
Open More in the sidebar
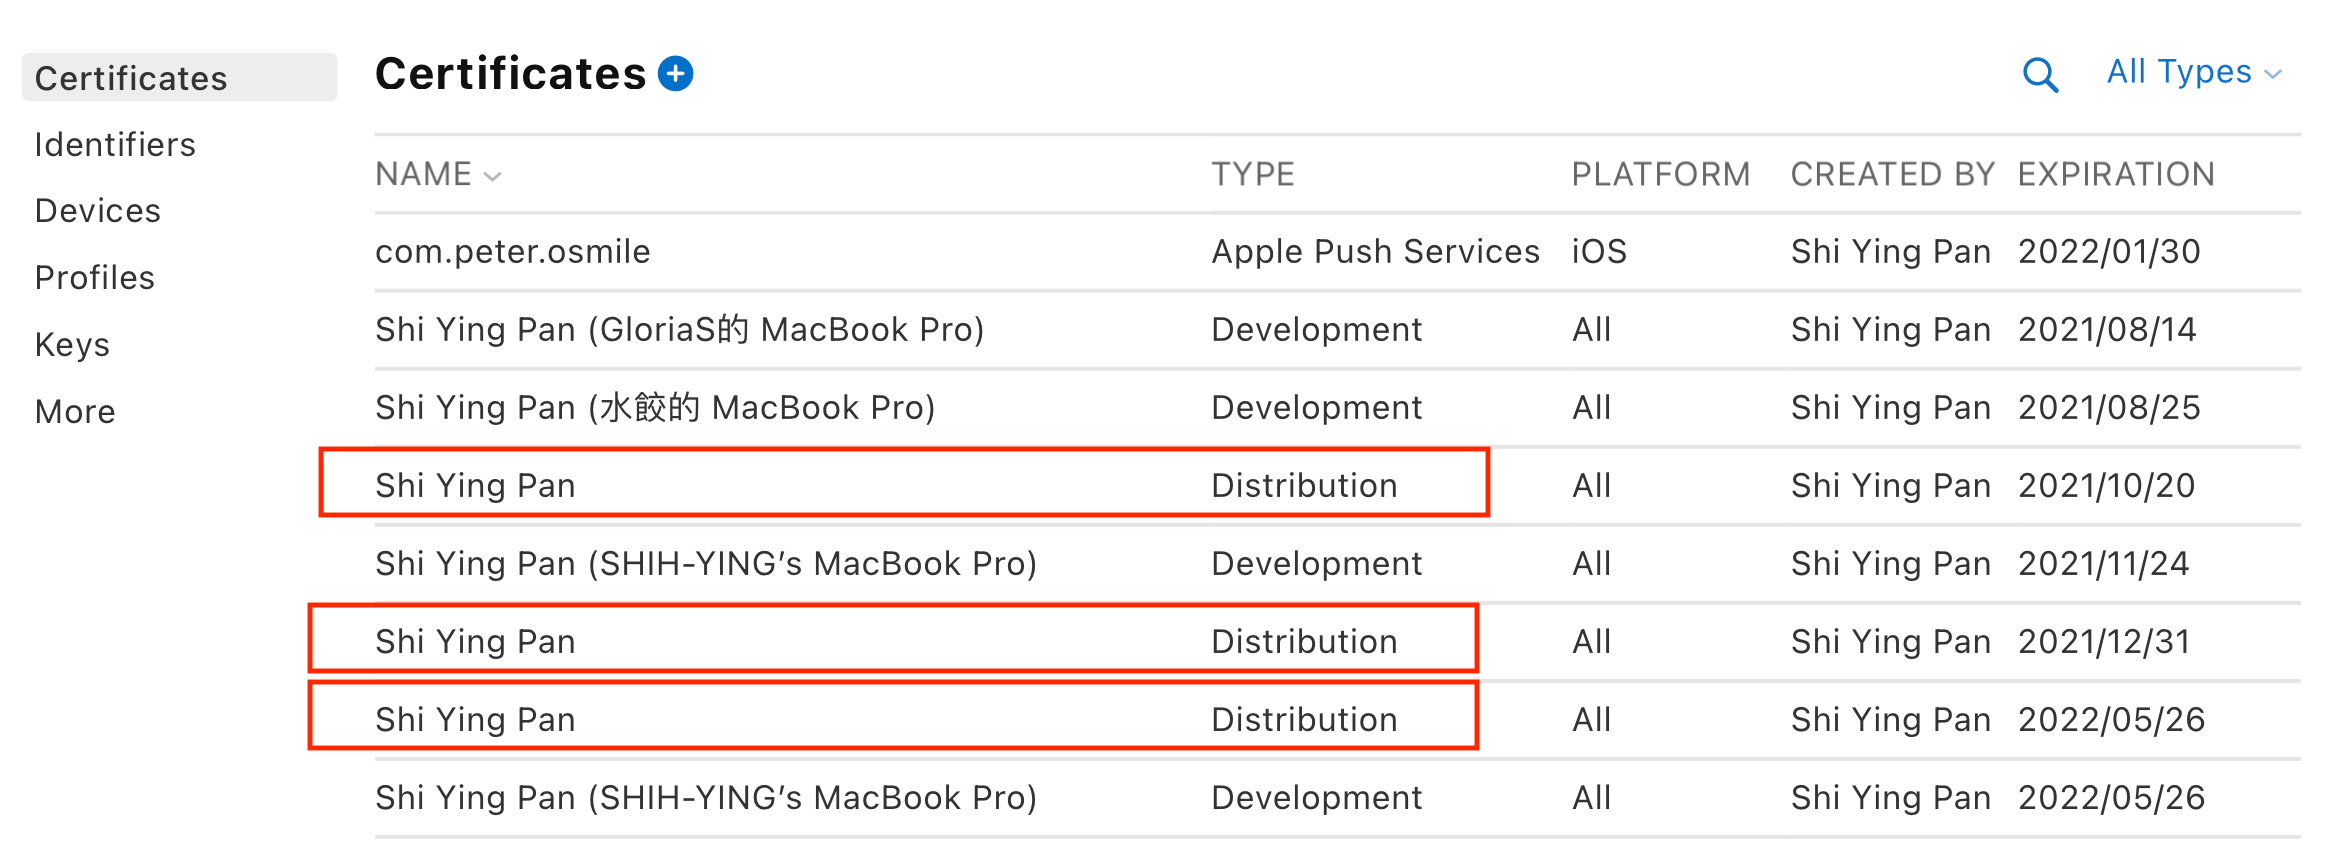pyautogui.click(x=75, y=412)
